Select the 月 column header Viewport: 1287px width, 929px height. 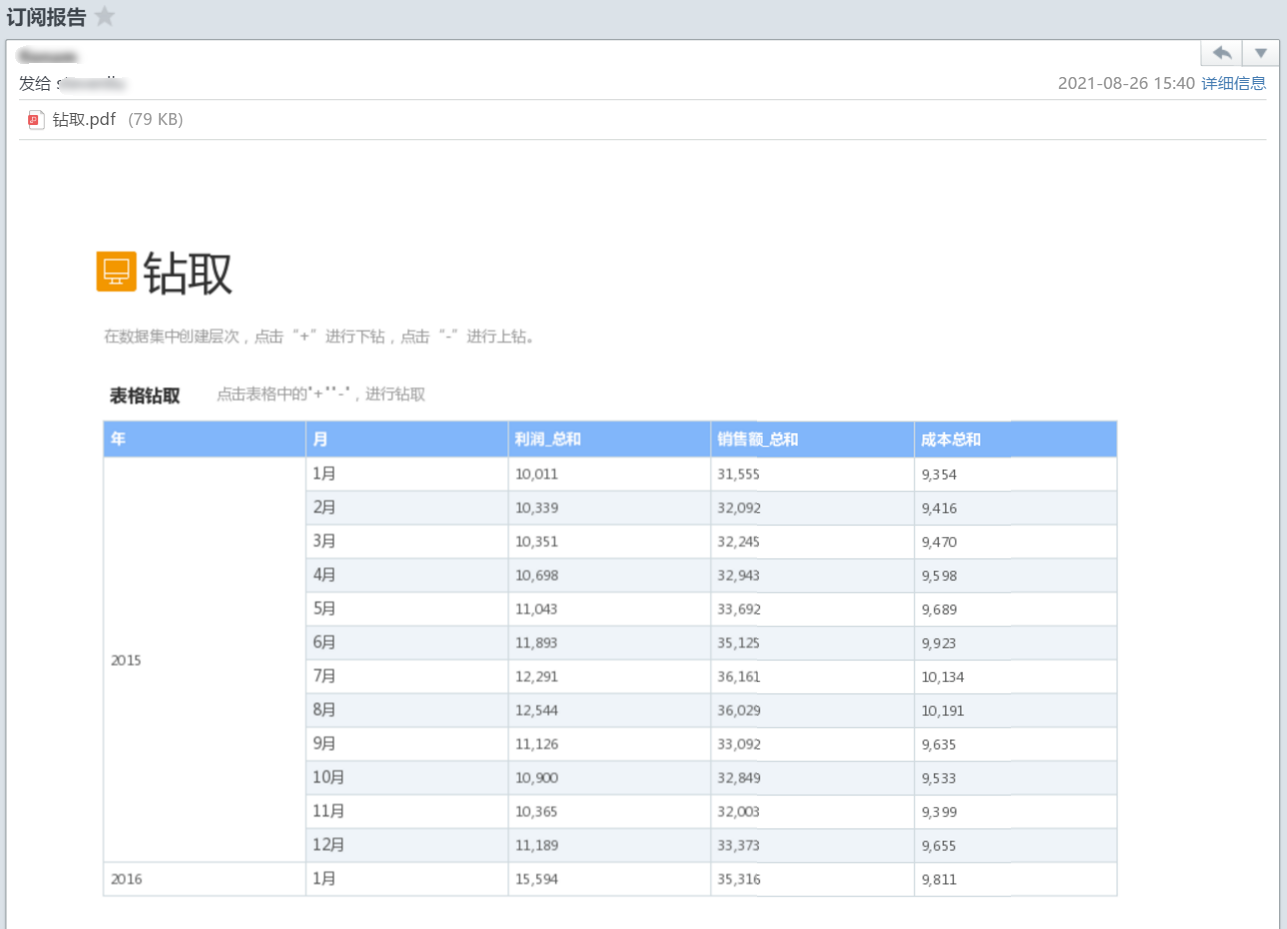pyautogui.click(x=320, y=439)
